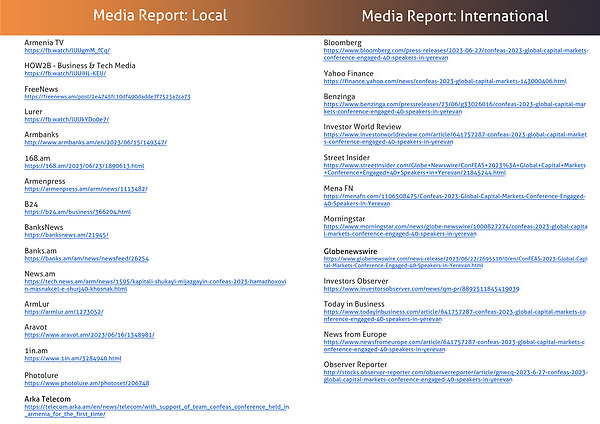Open the Armenia TV fb.watch link

(67, 50)
